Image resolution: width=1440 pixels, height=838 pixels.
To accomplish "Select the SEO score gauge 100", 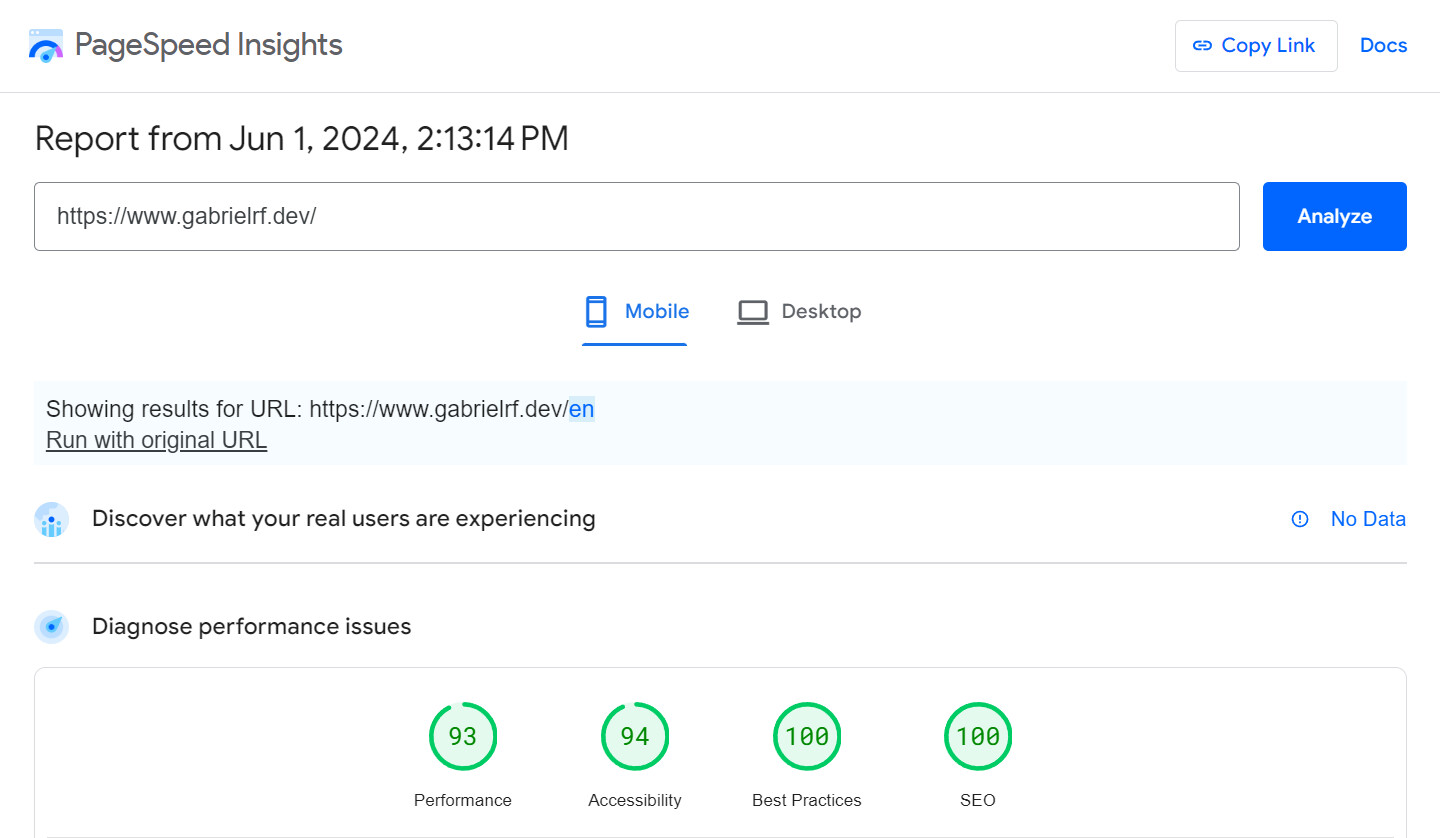I will click(x=978, y=737).
